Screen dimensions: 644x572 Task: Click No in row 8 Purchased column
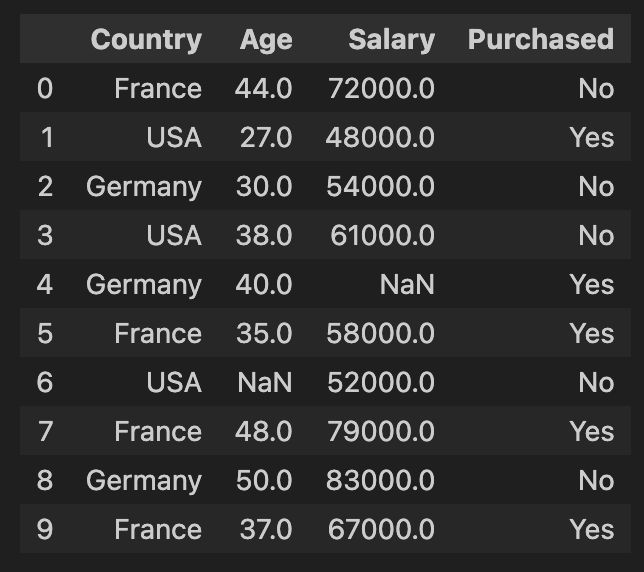click(596, 480)
